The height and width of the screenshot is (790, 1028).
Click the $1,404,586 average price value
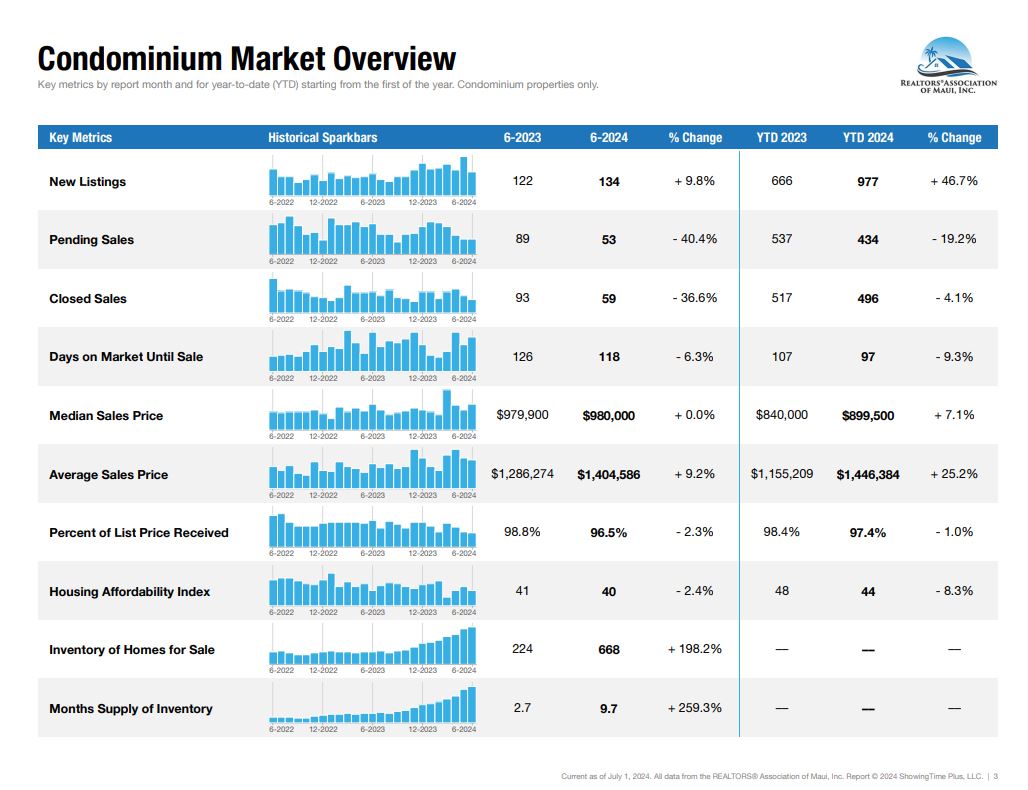pyautogui.click(x=608, y=475)
